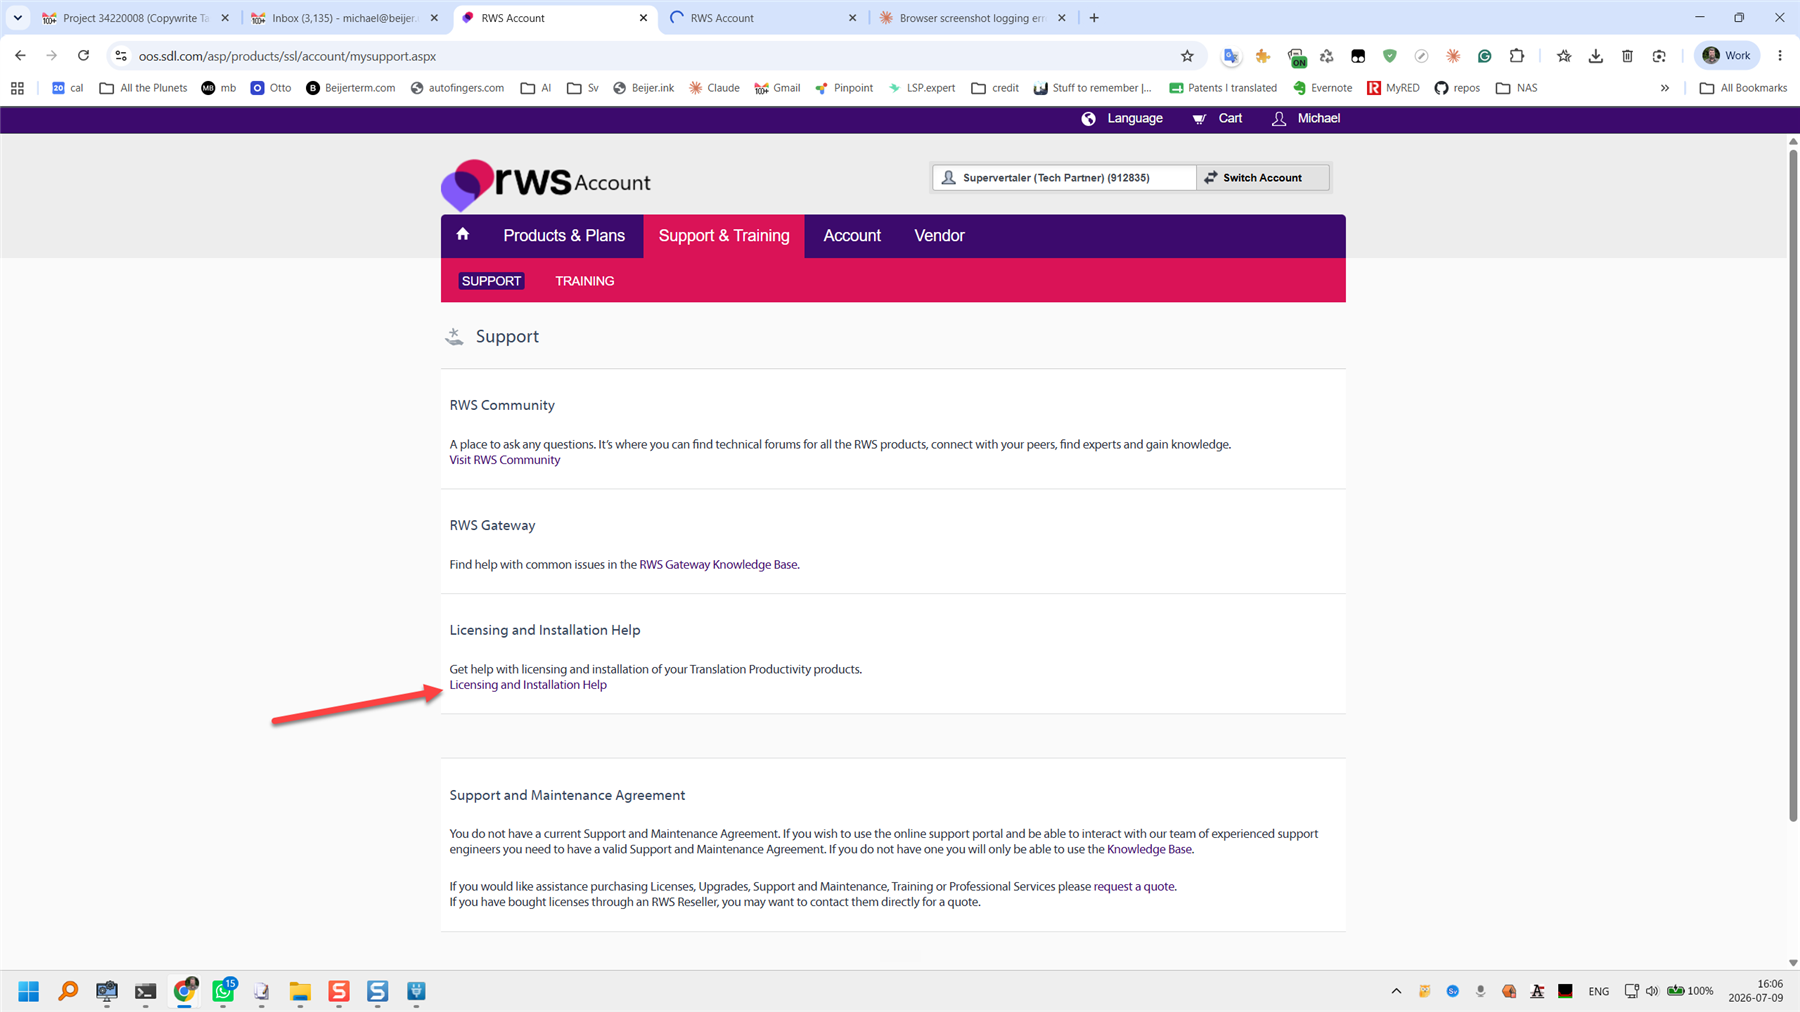Open Licensing and Installation Help link
1800x1012 pixels.
tap(528, 685)
